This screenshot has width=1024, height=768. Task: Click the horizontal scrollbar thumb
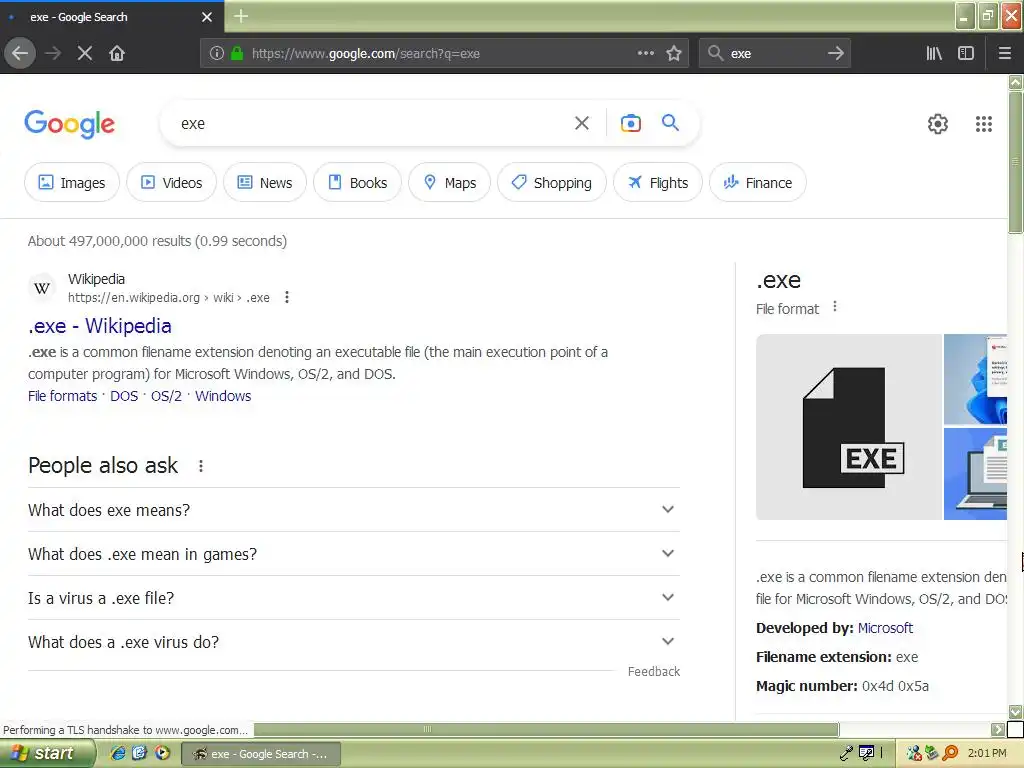click(546, 729)
